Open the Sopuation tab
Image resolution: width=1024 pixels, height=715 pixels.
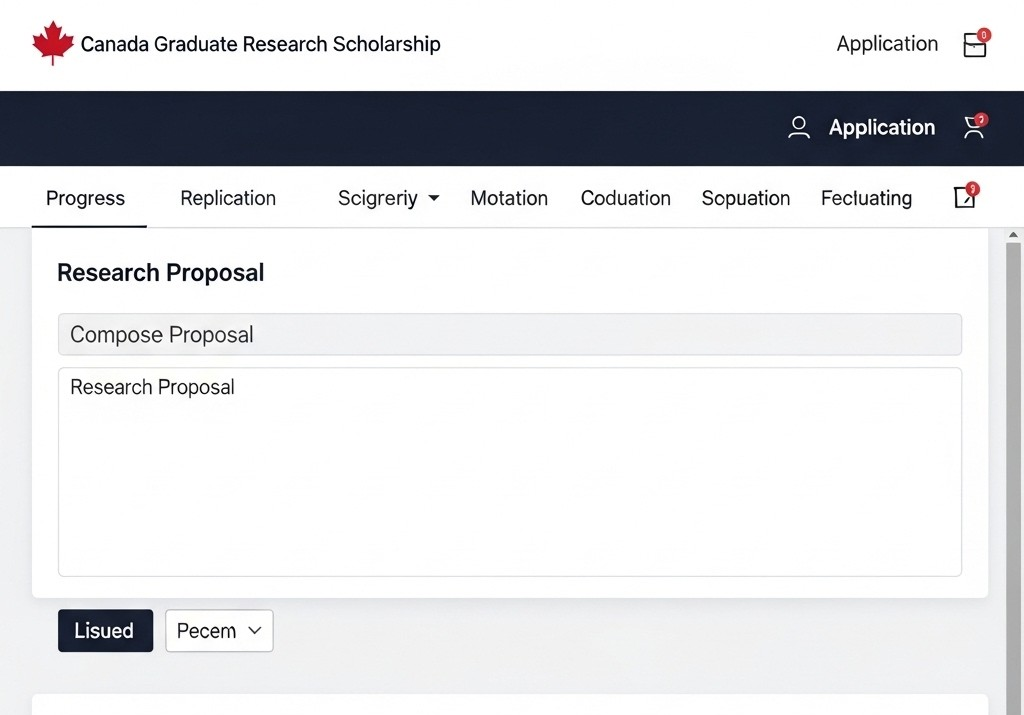(x=746, y=198)
